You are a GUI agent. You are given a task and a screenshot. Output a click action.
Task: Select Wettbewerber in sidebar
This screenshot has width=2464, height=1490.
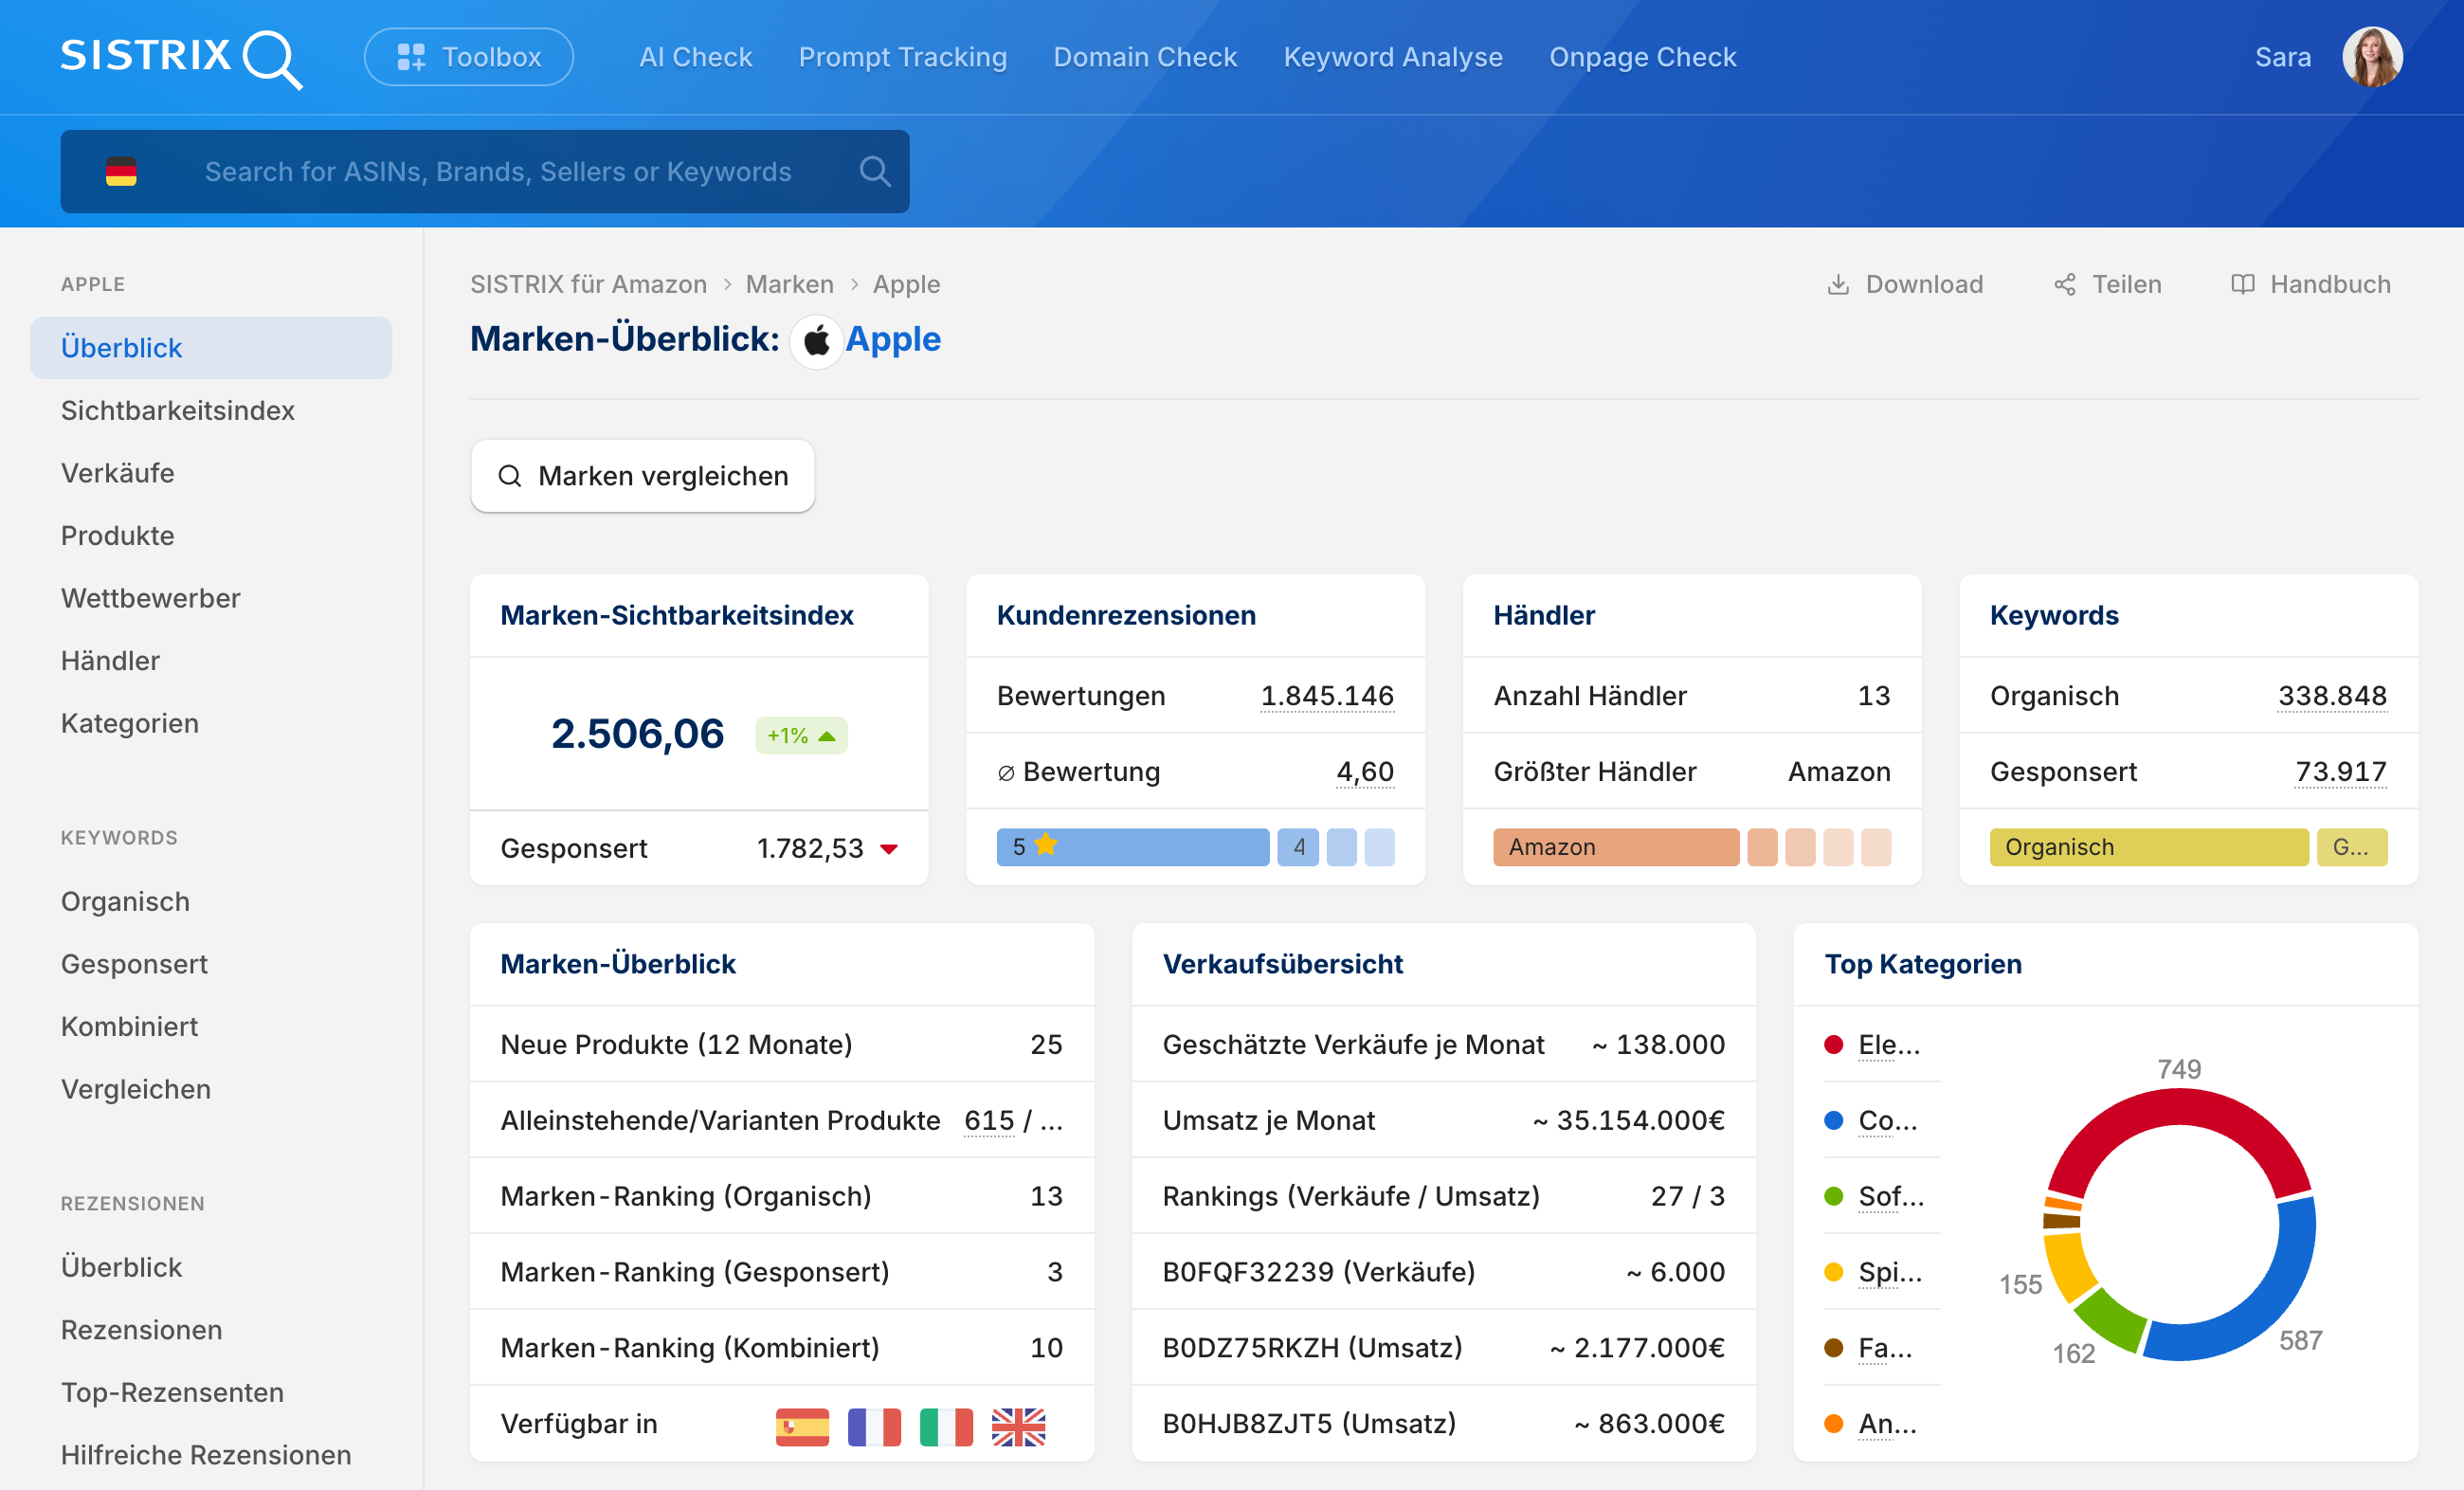151,598
